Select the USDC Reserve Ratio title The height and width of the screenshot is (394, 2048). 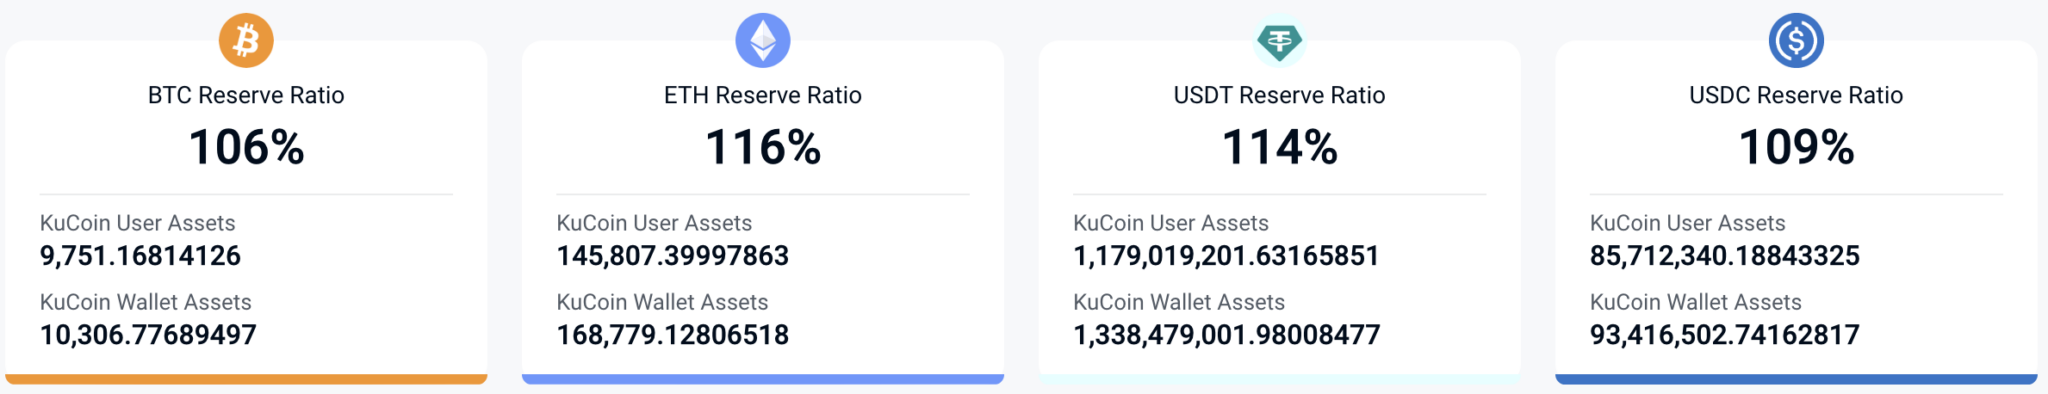[1796, 95]
